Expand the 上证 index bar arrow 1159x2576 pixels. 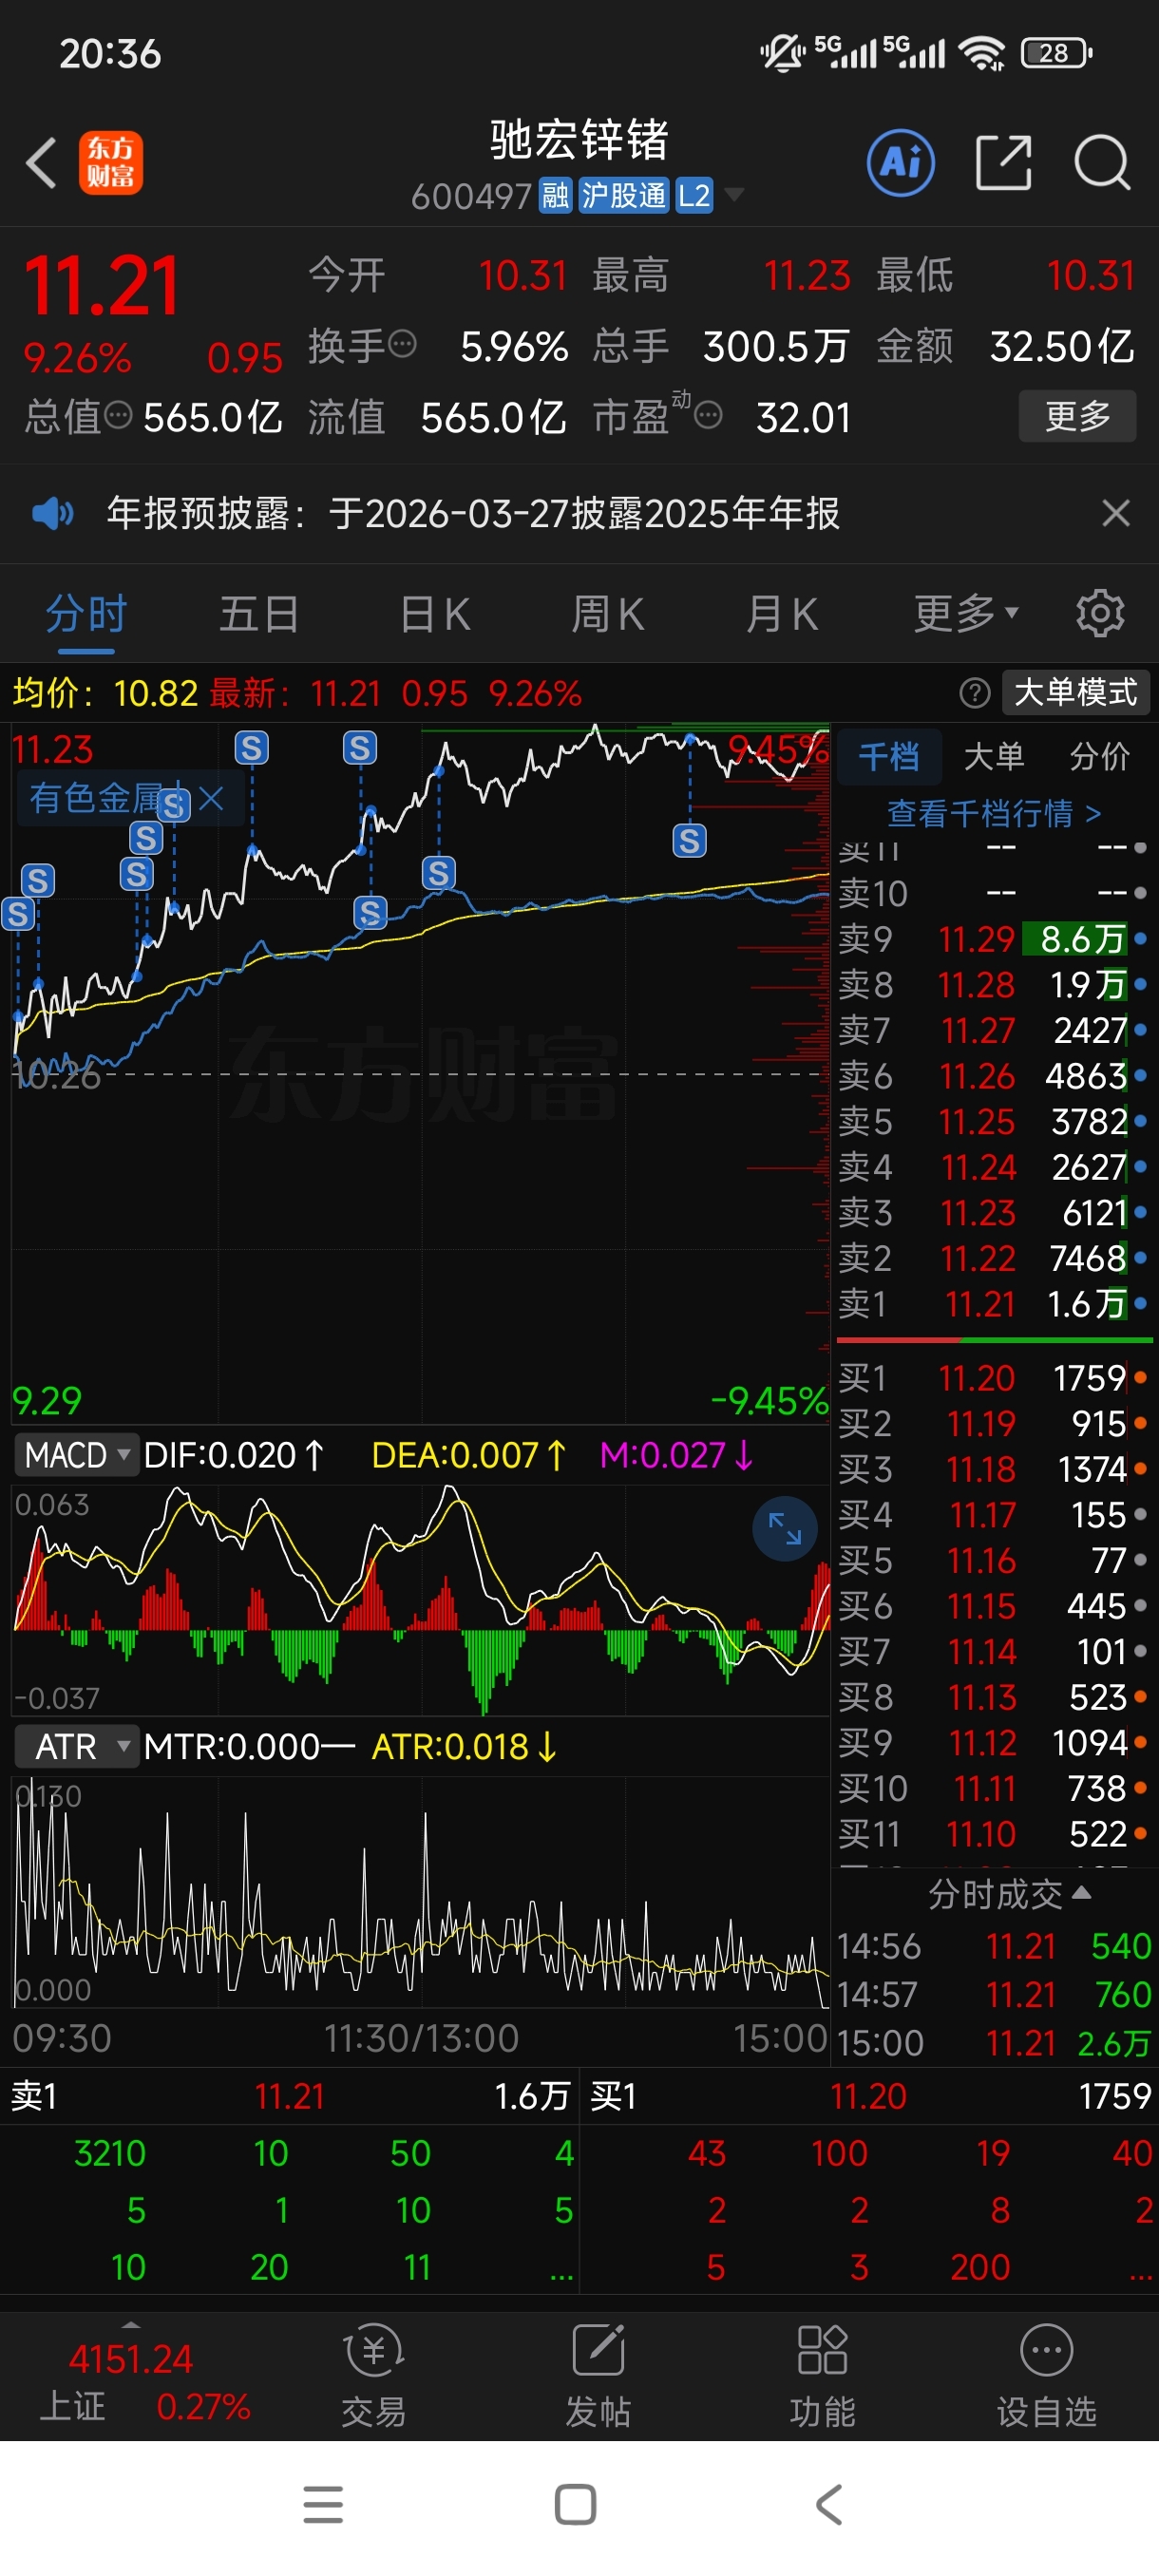[130, 2324]
